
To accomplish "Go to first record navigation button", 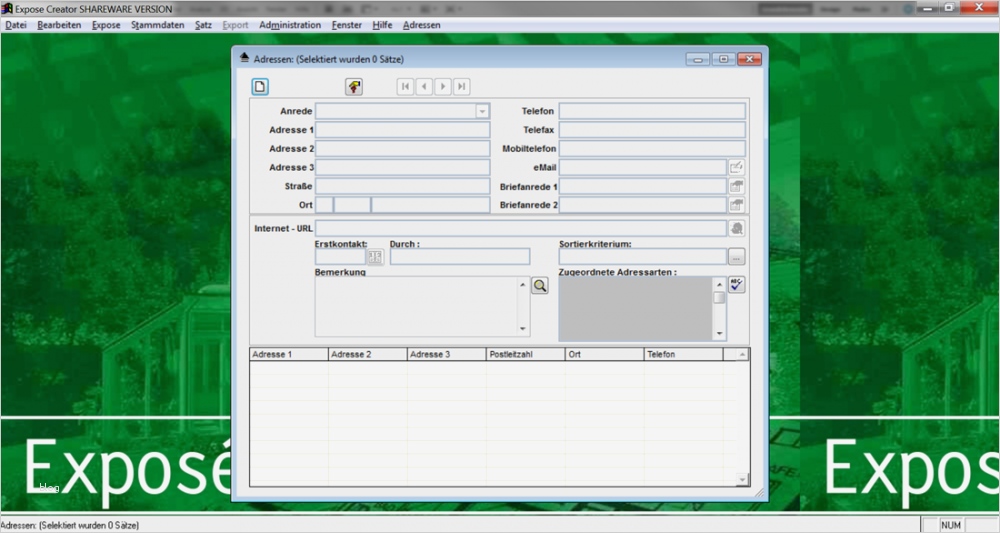I will tap(405, 87).
